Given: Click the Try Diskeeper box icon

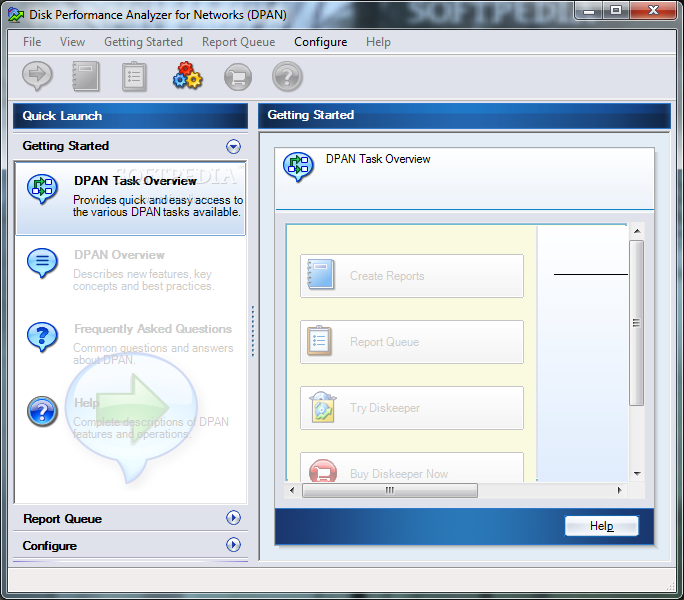Looking at the screenshot, I should click(322, 407).
